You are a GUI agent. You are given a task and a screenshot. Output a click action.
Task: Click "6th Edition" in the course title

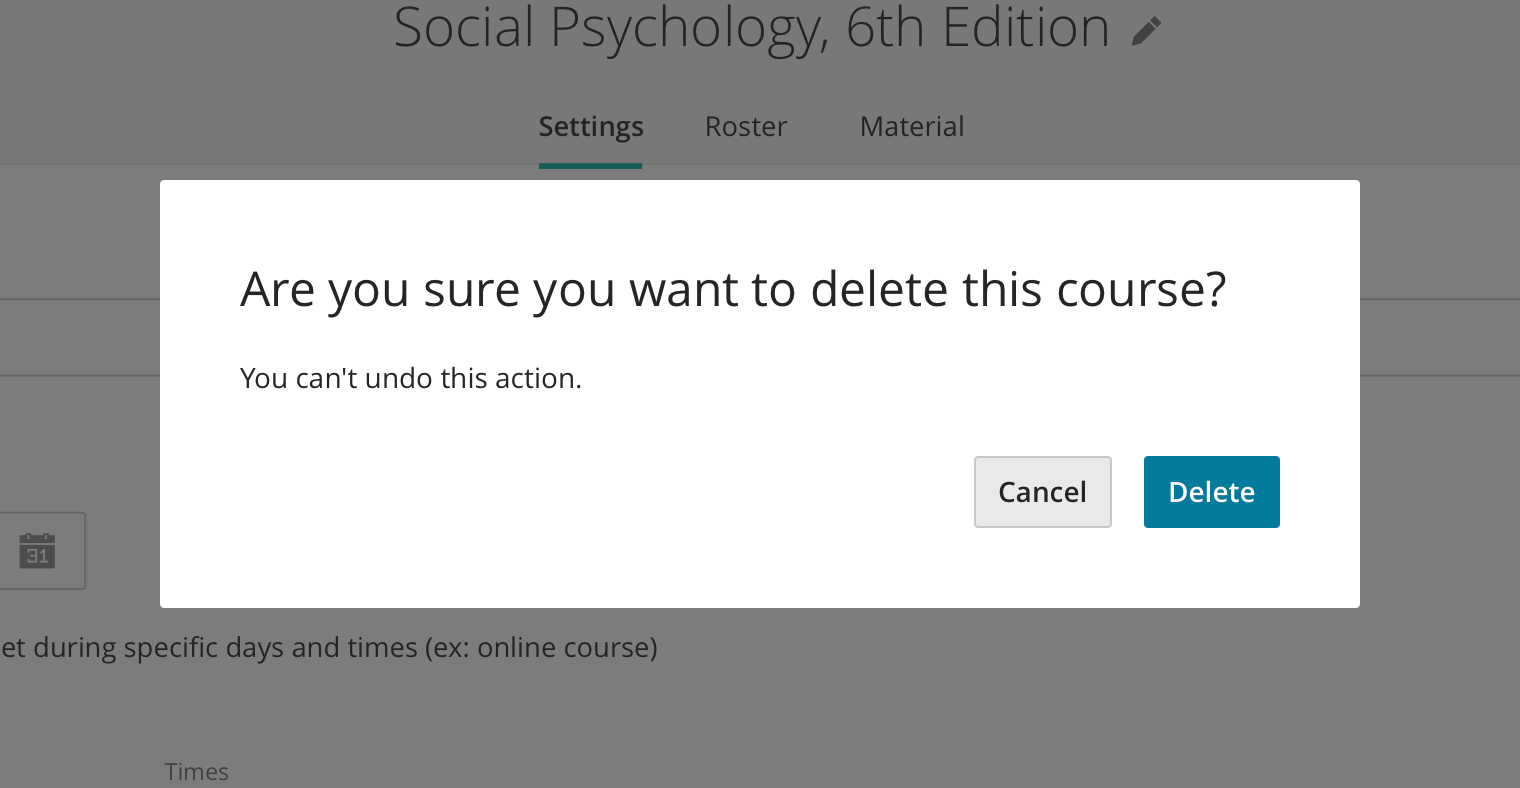(x=977, y=28)
